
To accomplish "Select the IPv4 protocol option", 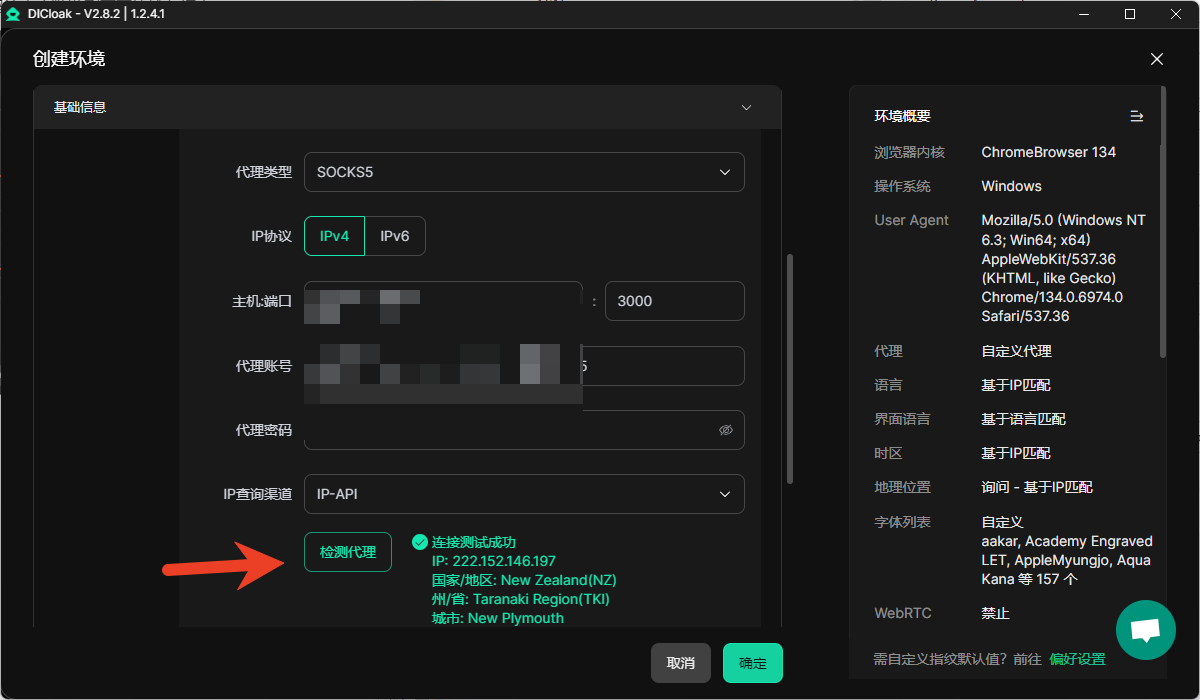I will coord(334,236).
